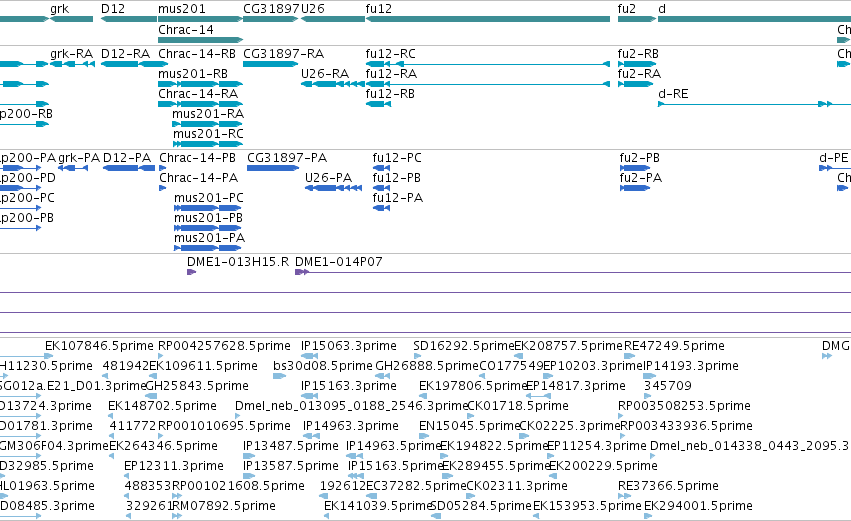The width and height of the screenshot is (851, 521).
Task: Click the EK264346.5prime EST label
Action: point(163,447)
